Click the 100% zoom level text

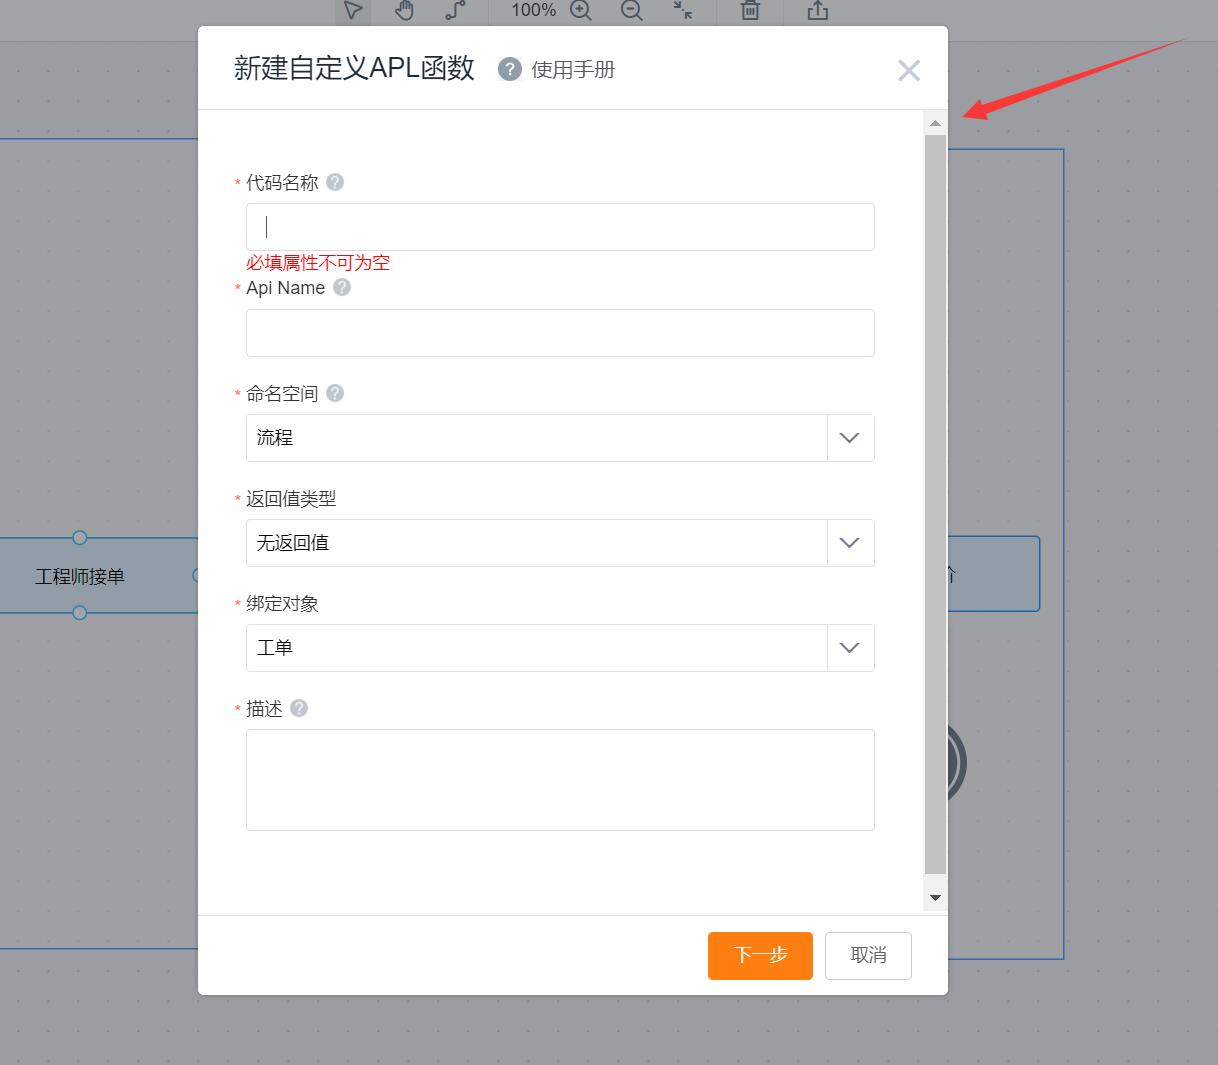(533, 10)
